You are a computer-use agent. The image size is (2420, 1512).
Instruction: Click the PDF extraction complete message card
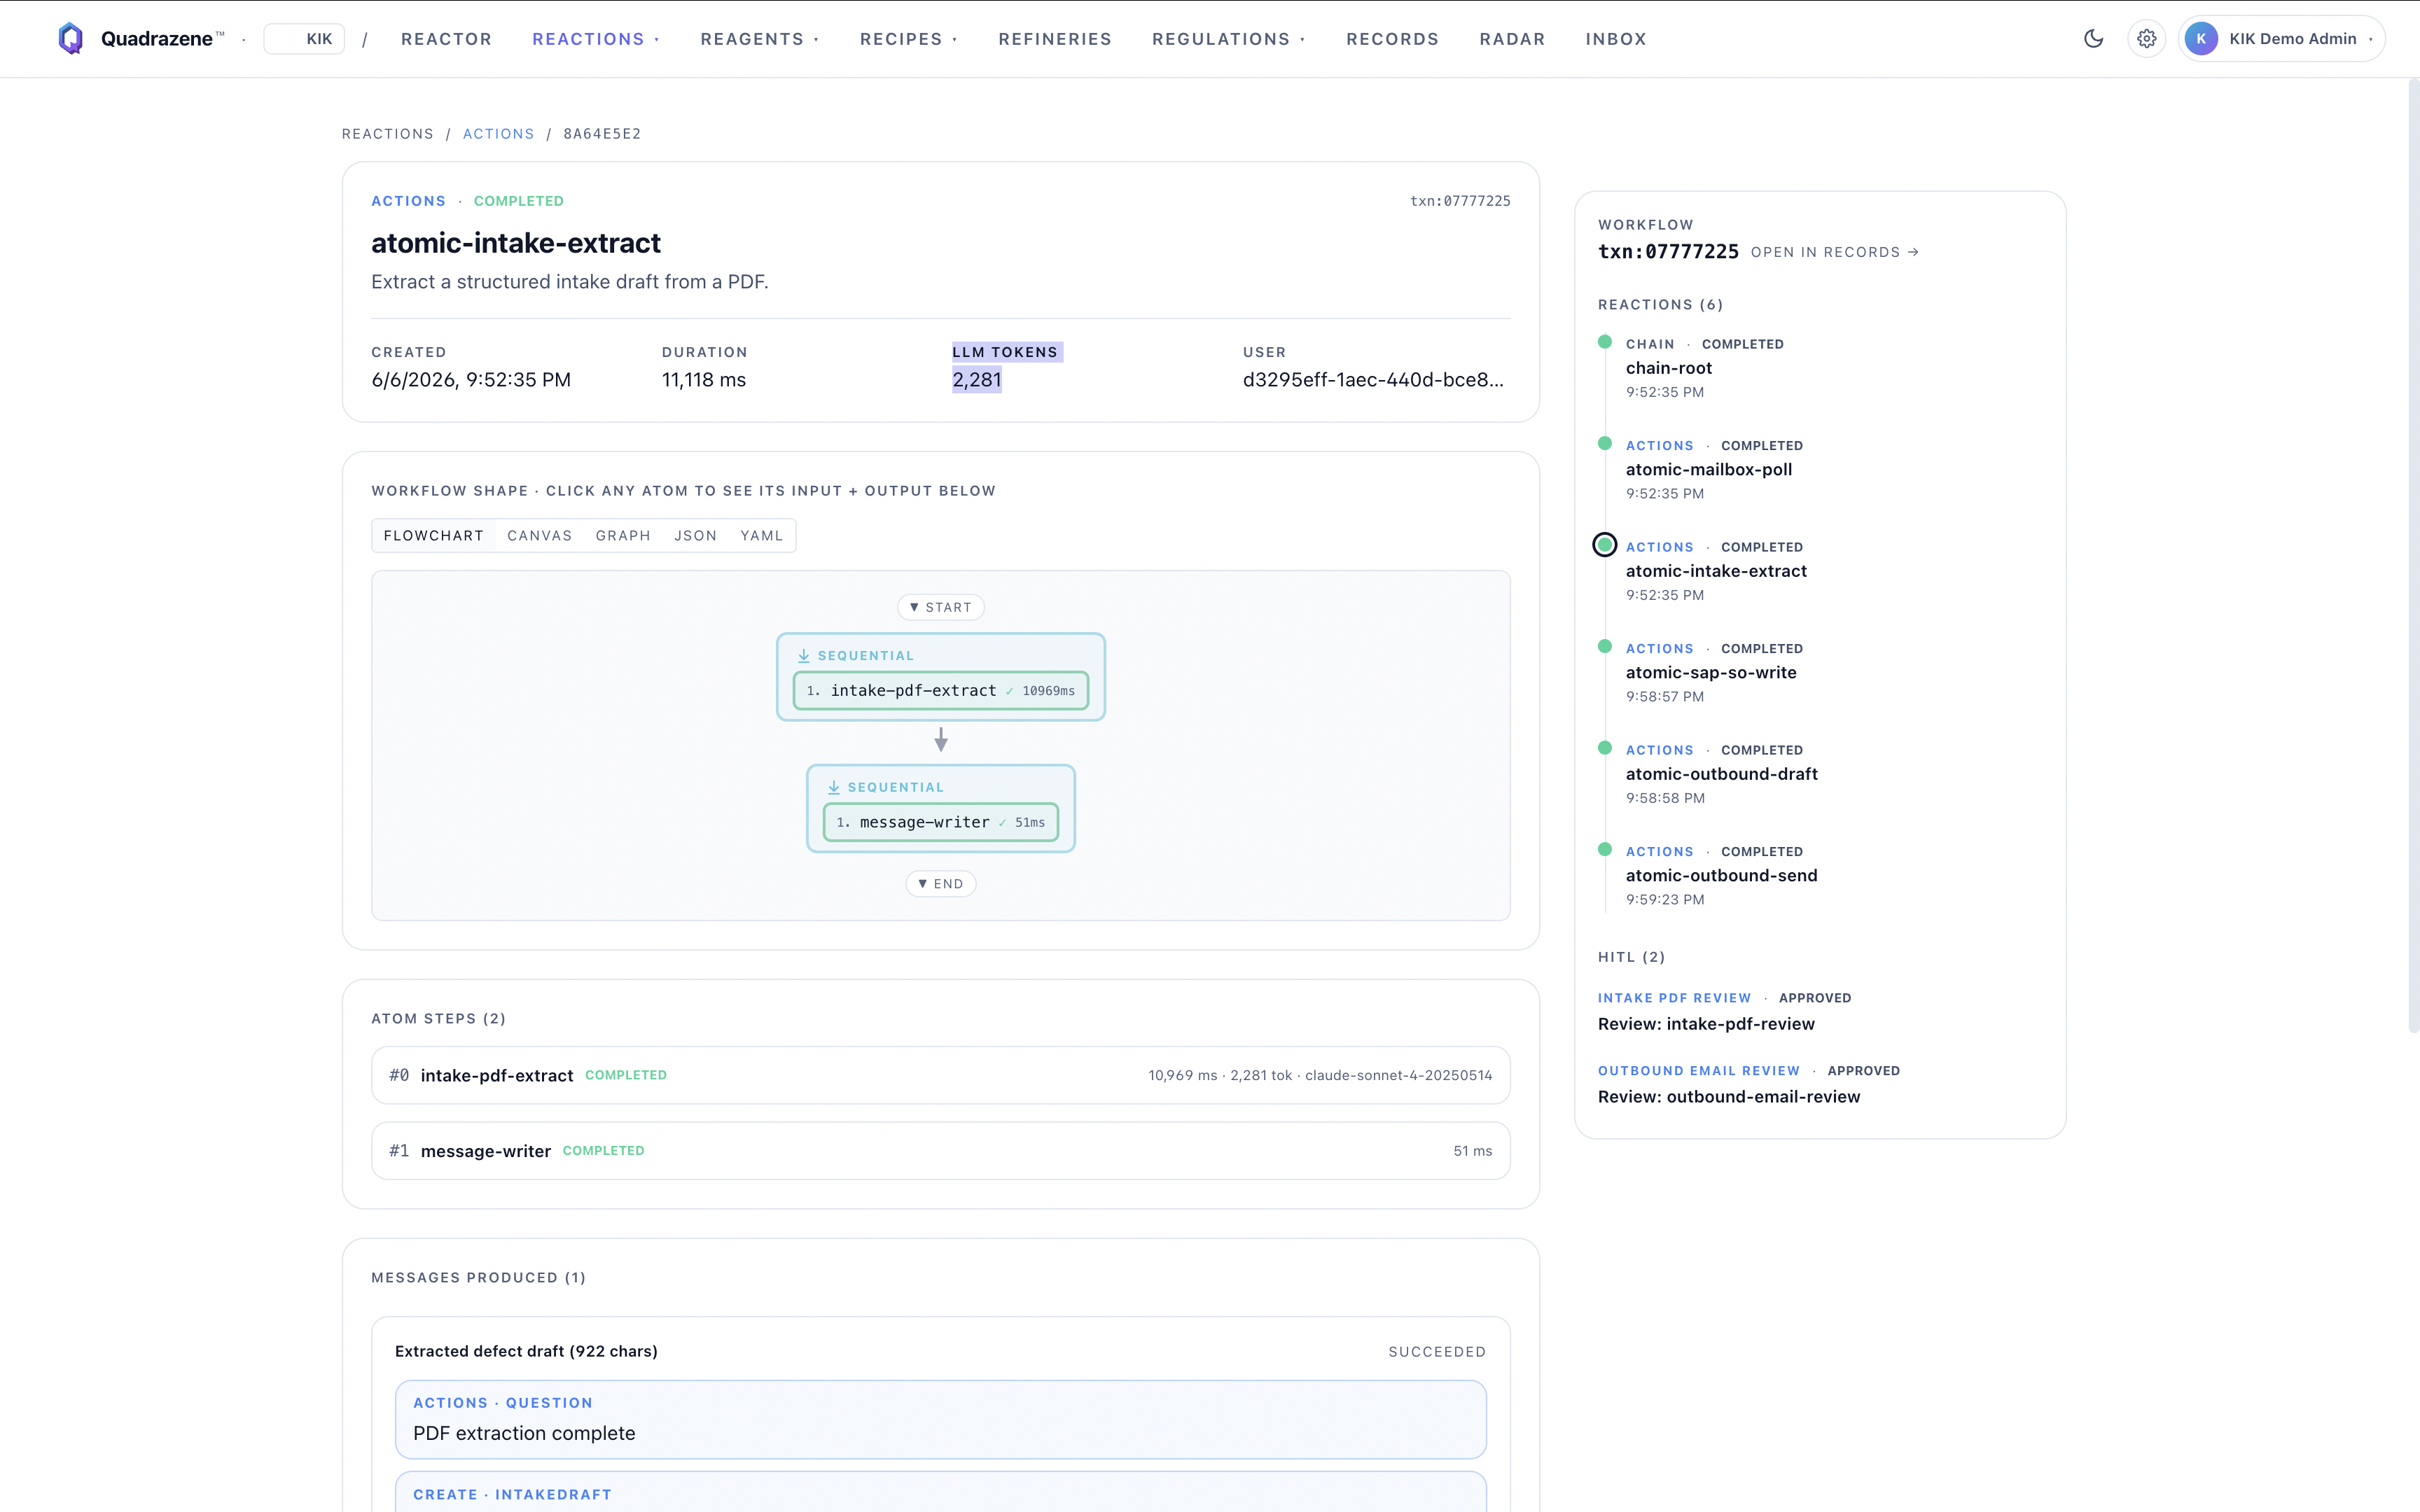pyautogui.click(x=940, y=1419)
